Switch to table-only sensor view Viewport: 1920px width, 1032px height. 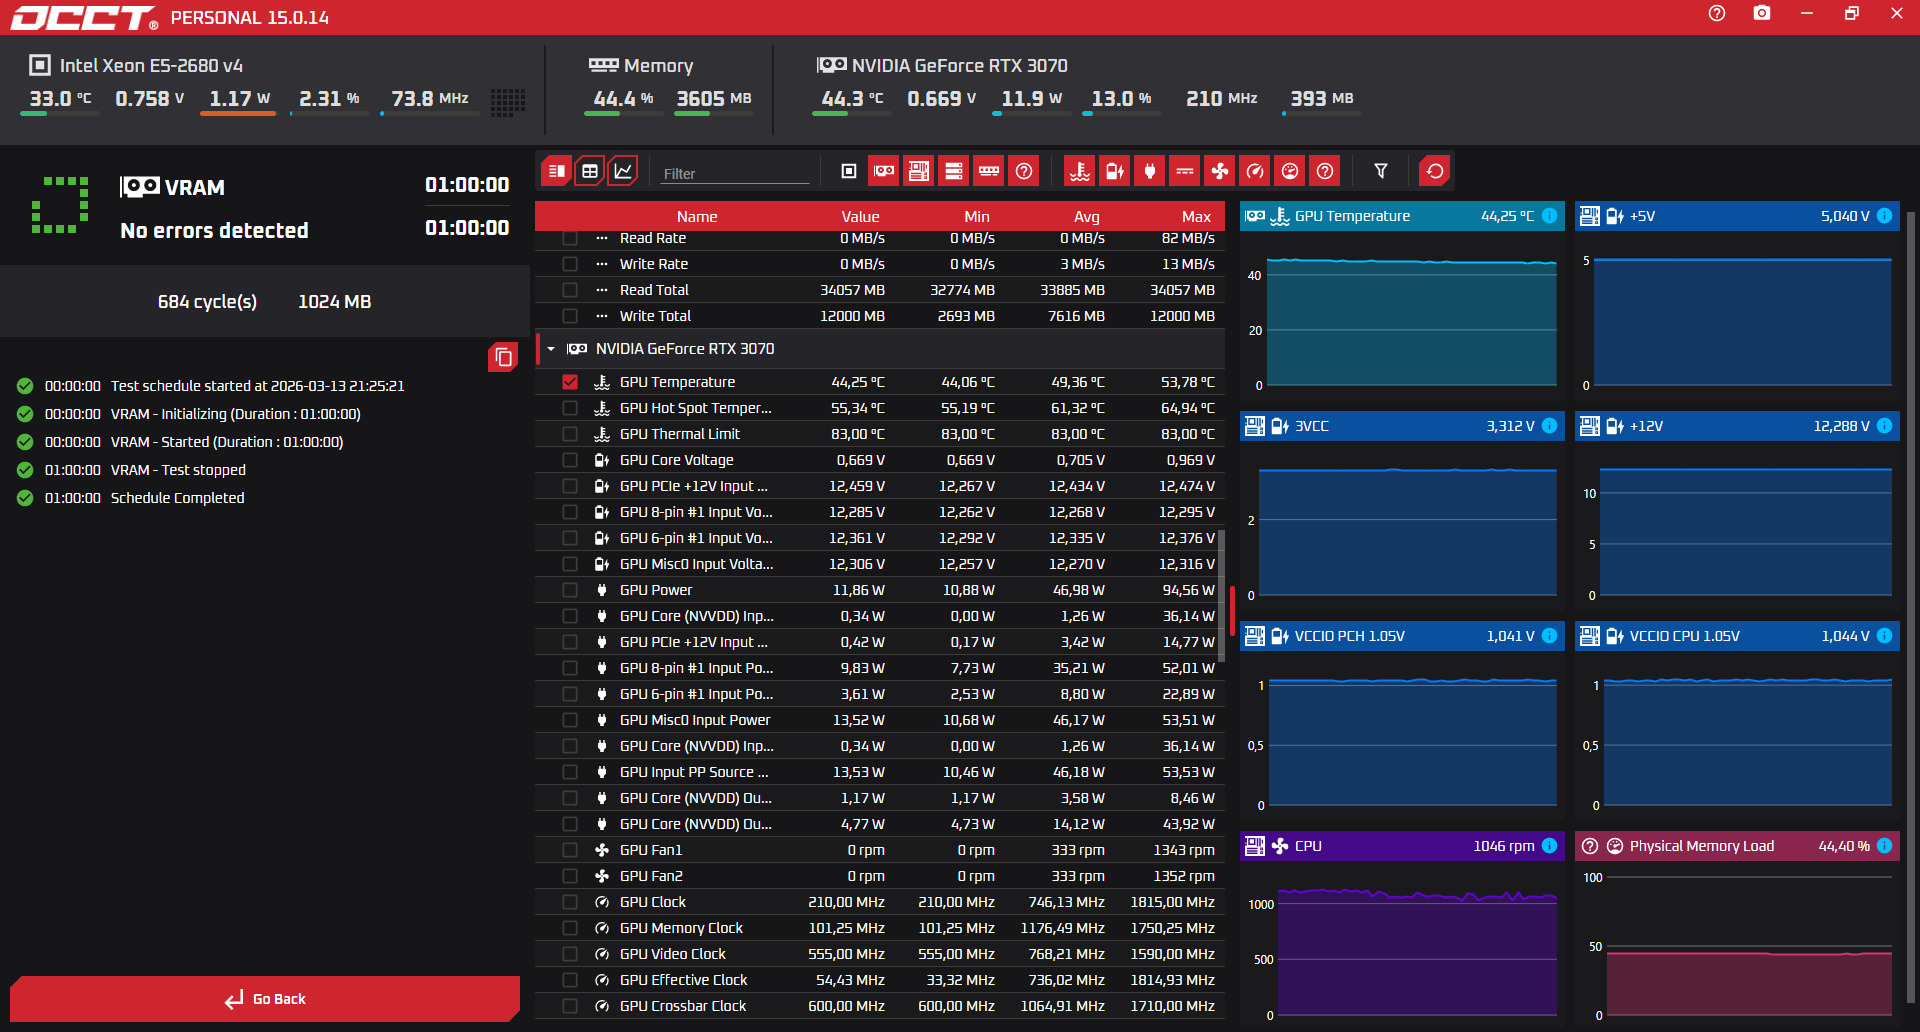point(590,171)
